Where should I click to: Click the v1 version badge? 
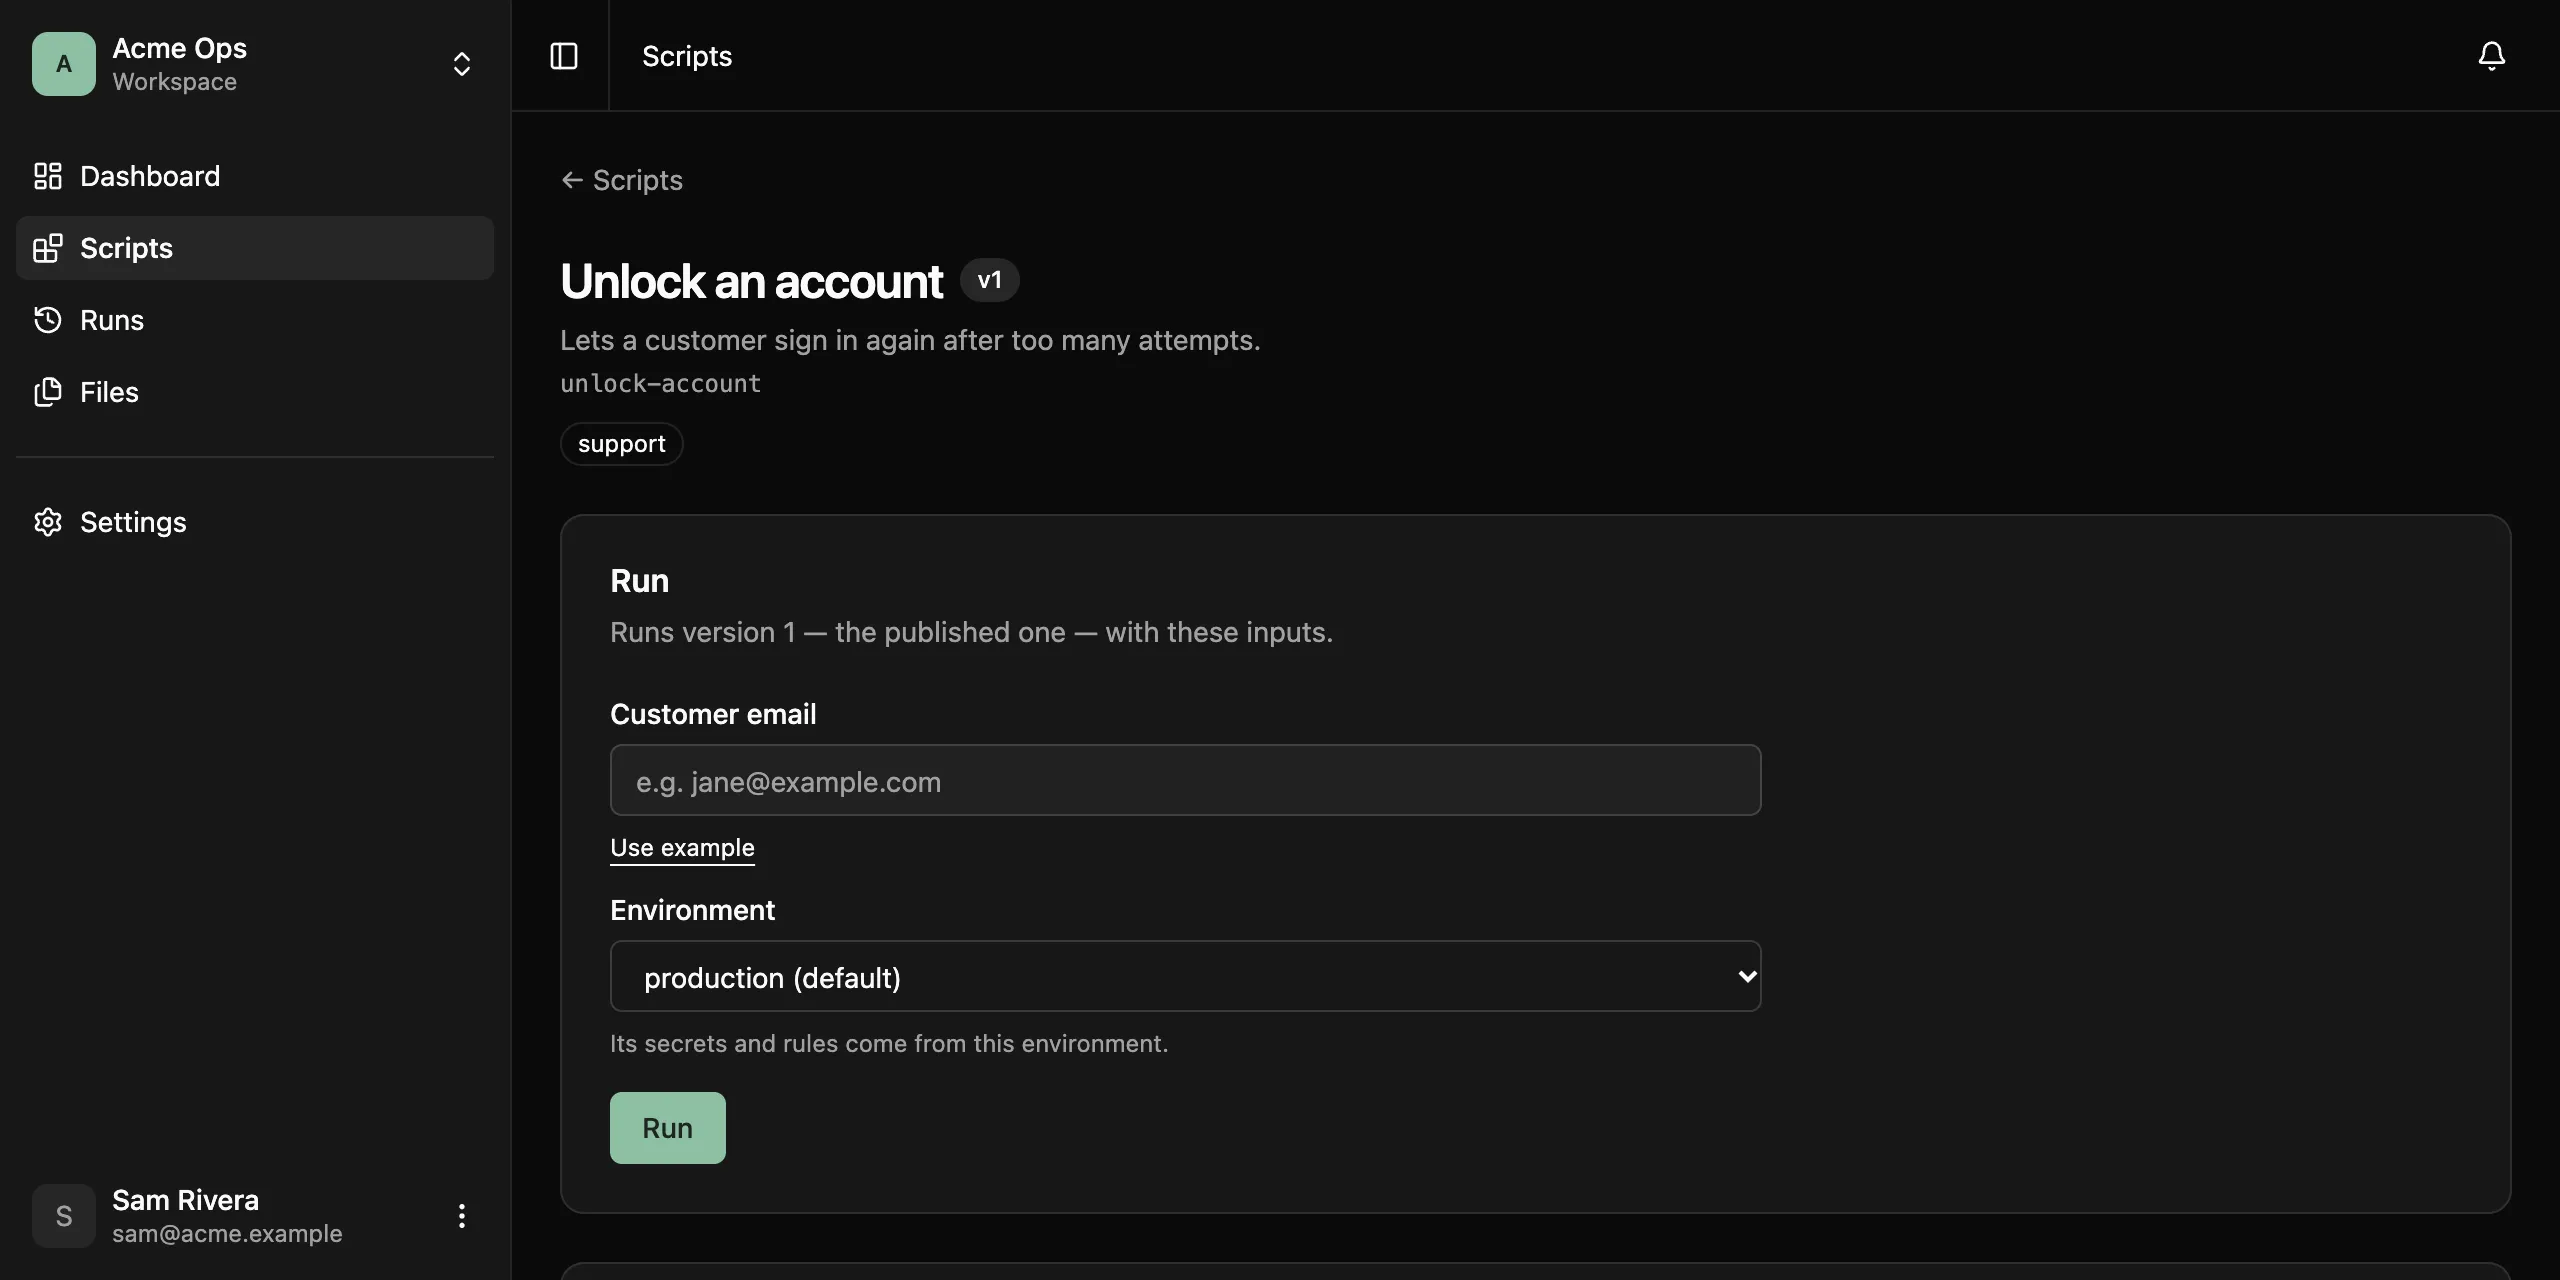(x=990, y=280)
